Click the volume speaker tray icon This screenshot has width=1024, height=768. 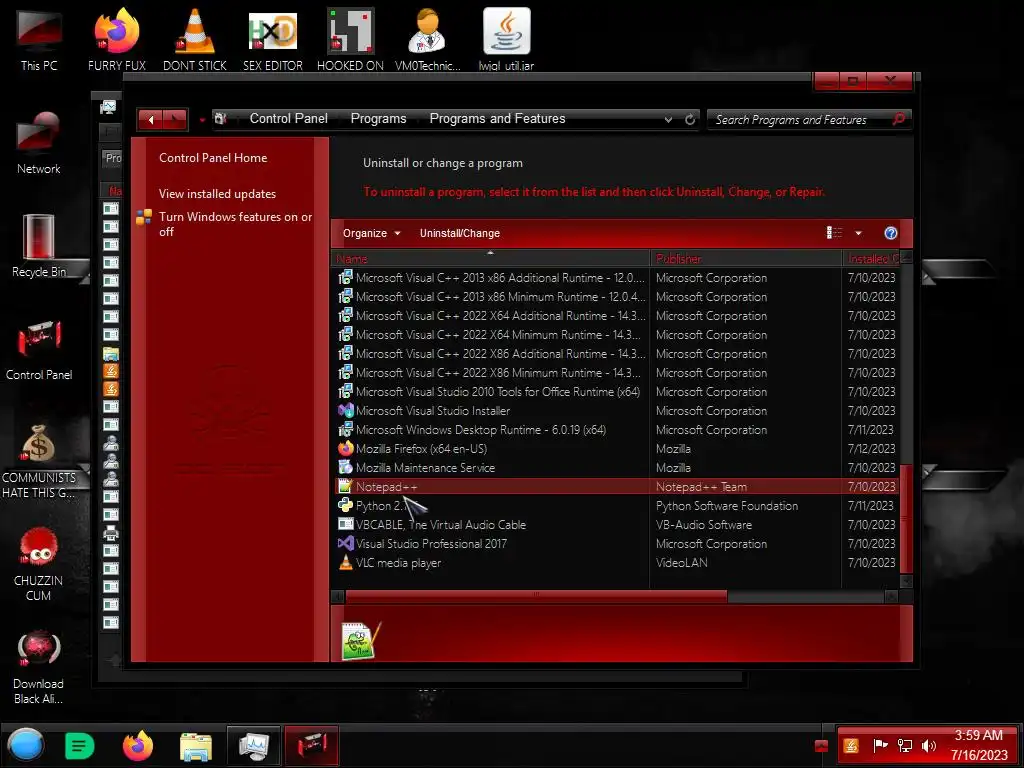pos(929,745)
